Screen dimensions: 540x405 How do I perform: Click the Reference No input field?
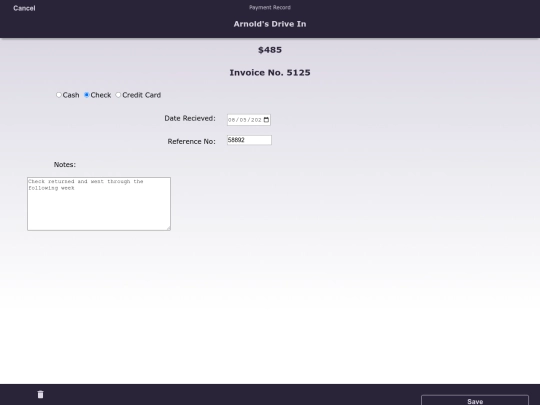tap(249, 140)
